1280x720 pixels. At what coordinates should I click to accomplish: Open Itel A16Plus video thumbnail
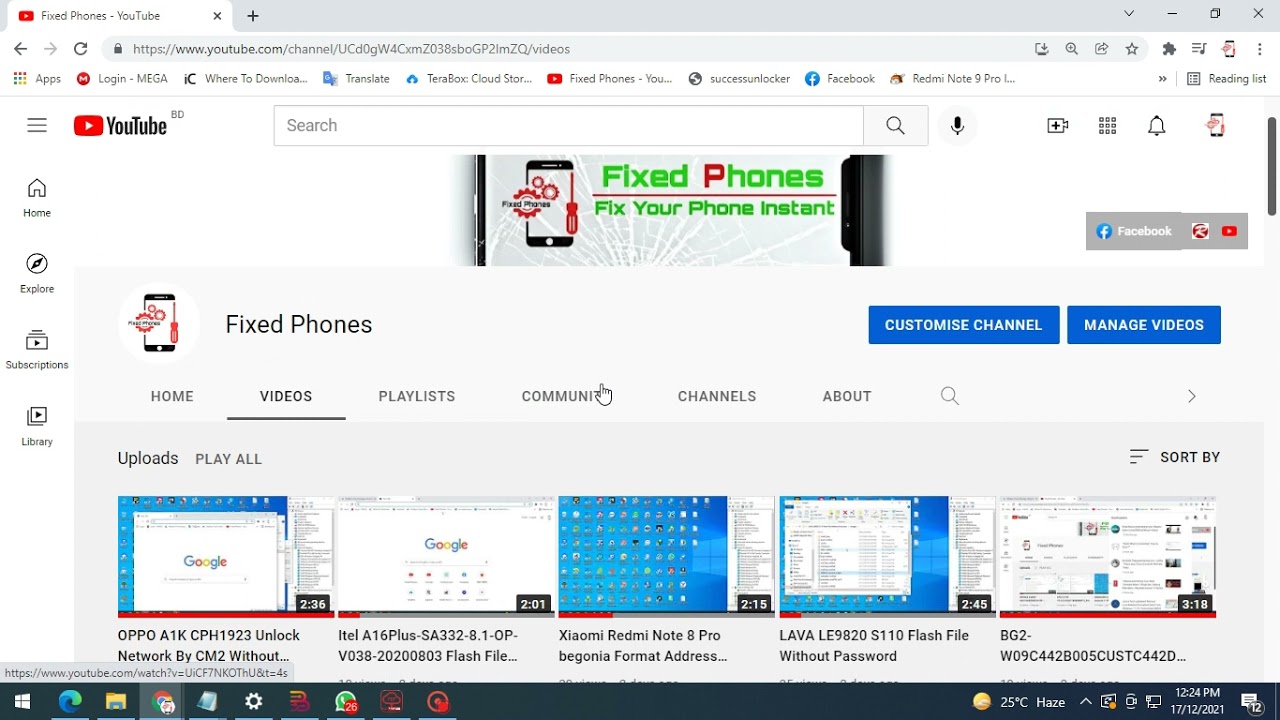coord(446,556)
